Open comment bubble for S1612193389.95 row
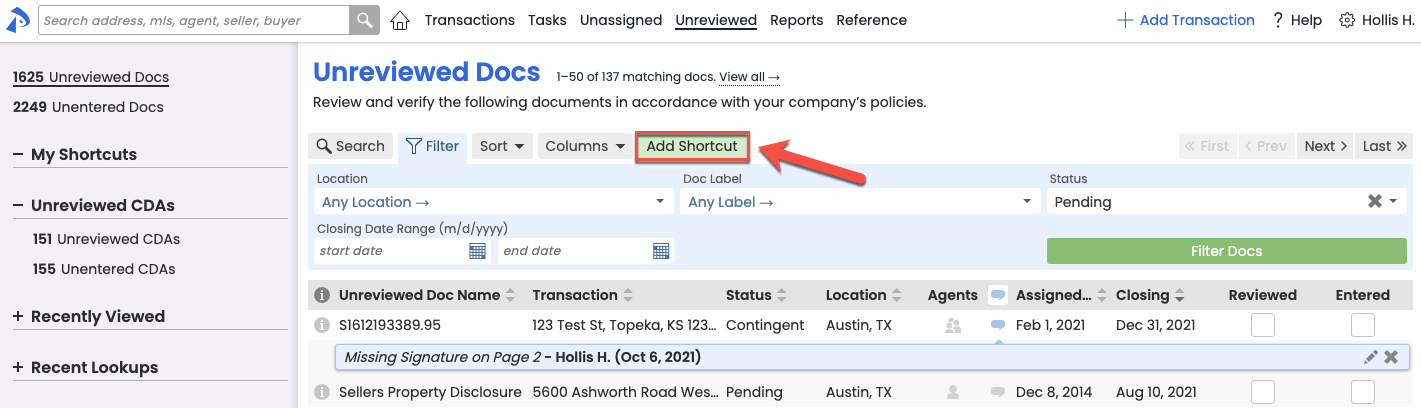The height and width of the screenshot is (408, 1421). click(997, 325)
